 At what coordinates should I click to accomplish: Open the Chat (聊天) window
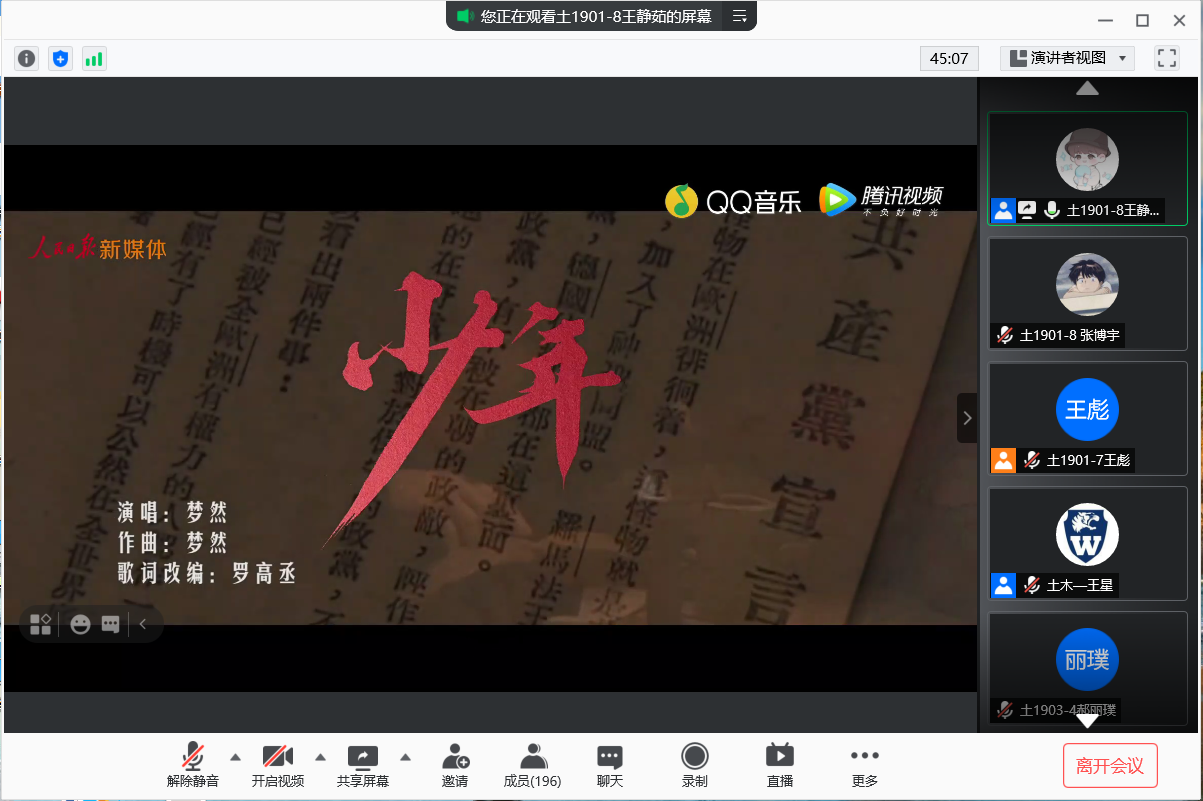pyautogui.click(x=609, y=765)
